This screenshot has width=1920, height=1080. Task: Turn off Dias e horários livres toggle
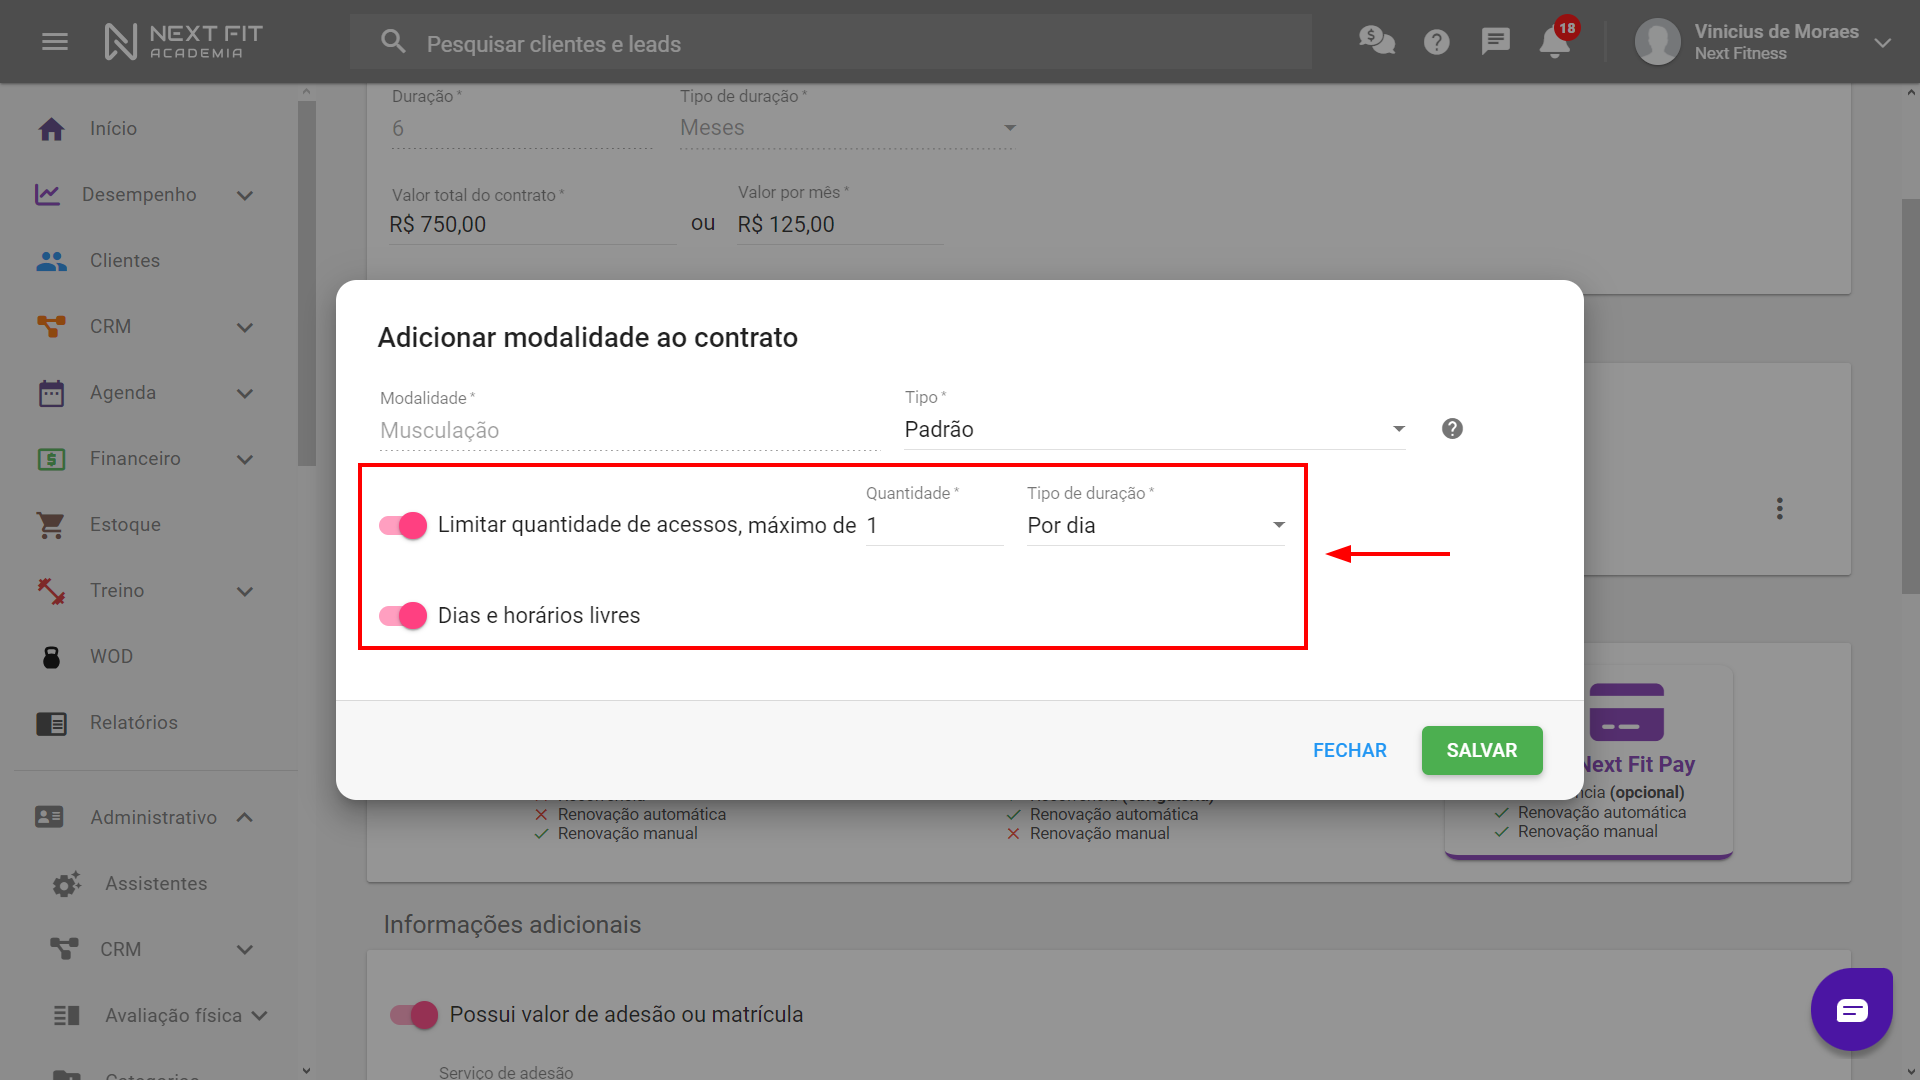pos(403,616)
